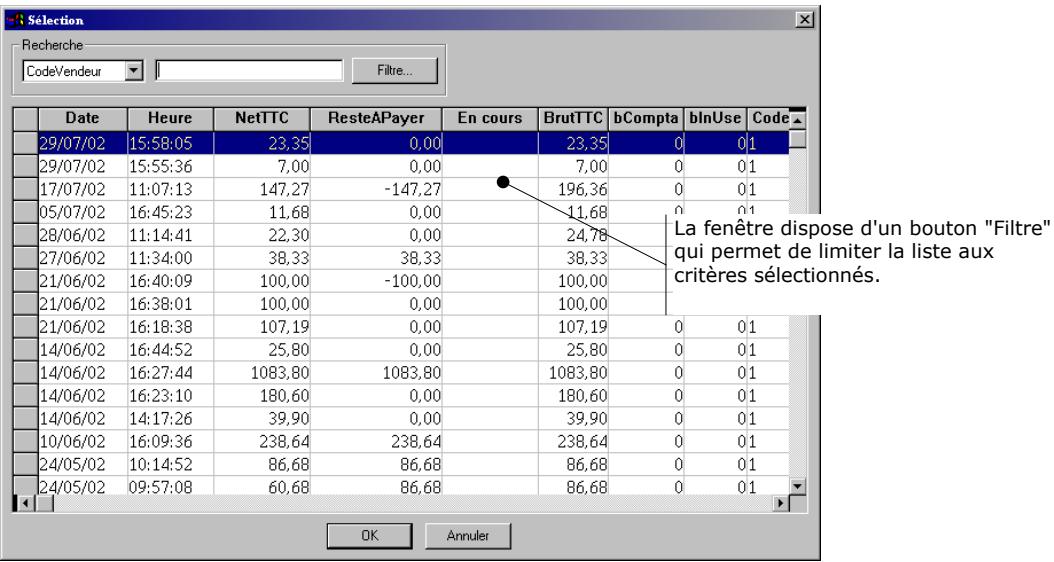The height and width of the screenshot is (562, 1054).
Task: Click the time 16:18:38 cell
Action: 170,327
